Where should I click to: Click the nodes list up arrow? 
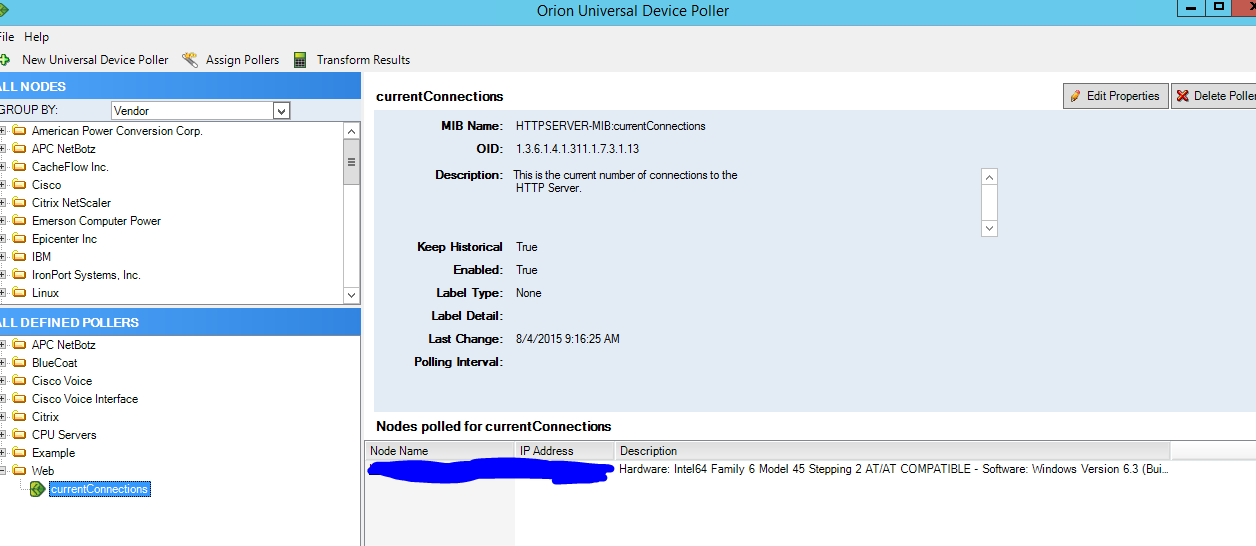(351, 131)
